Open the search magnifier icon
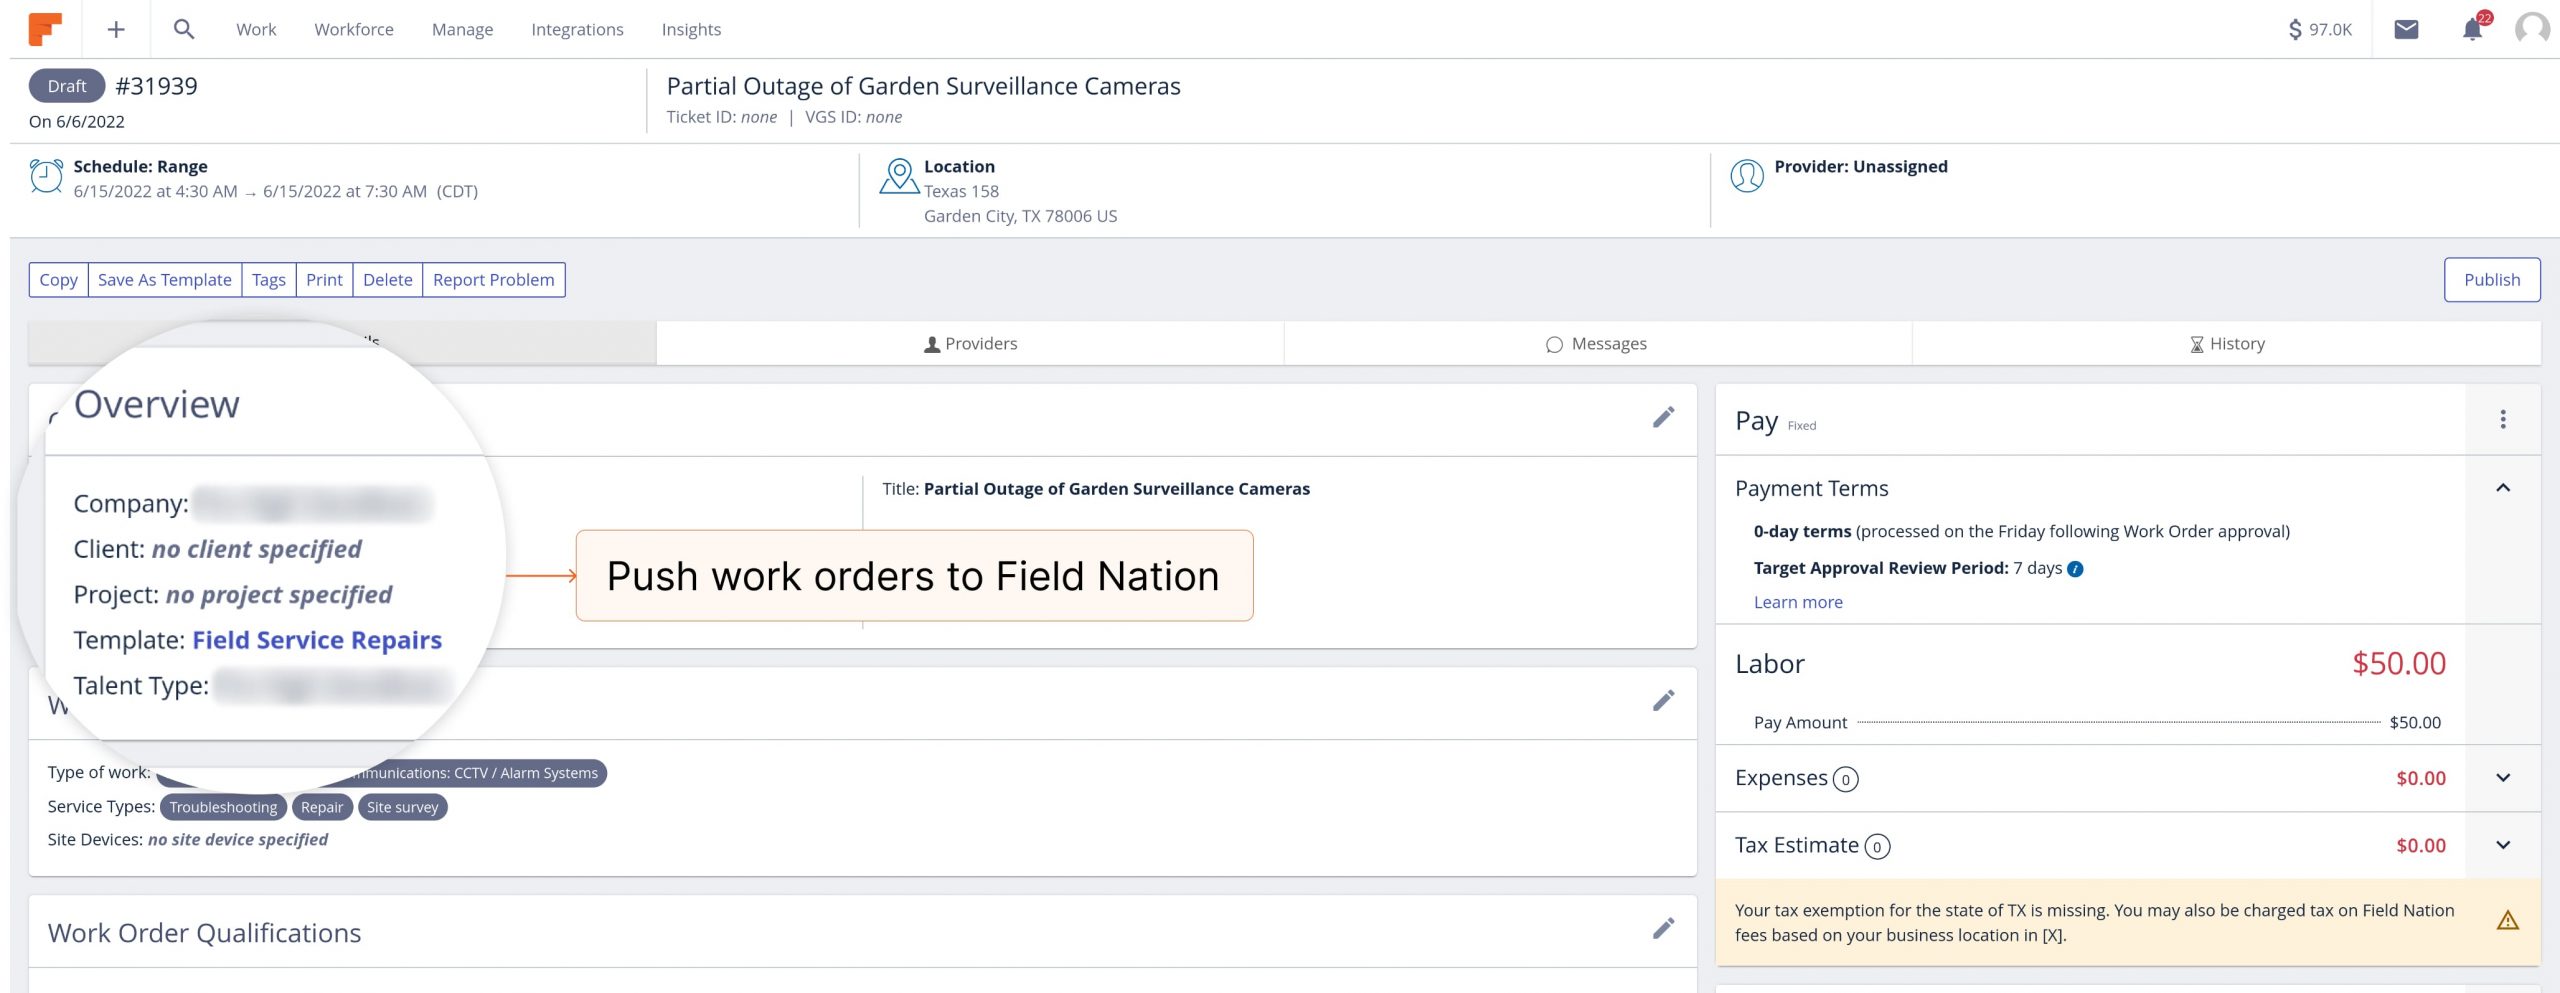 coord(183,29)
